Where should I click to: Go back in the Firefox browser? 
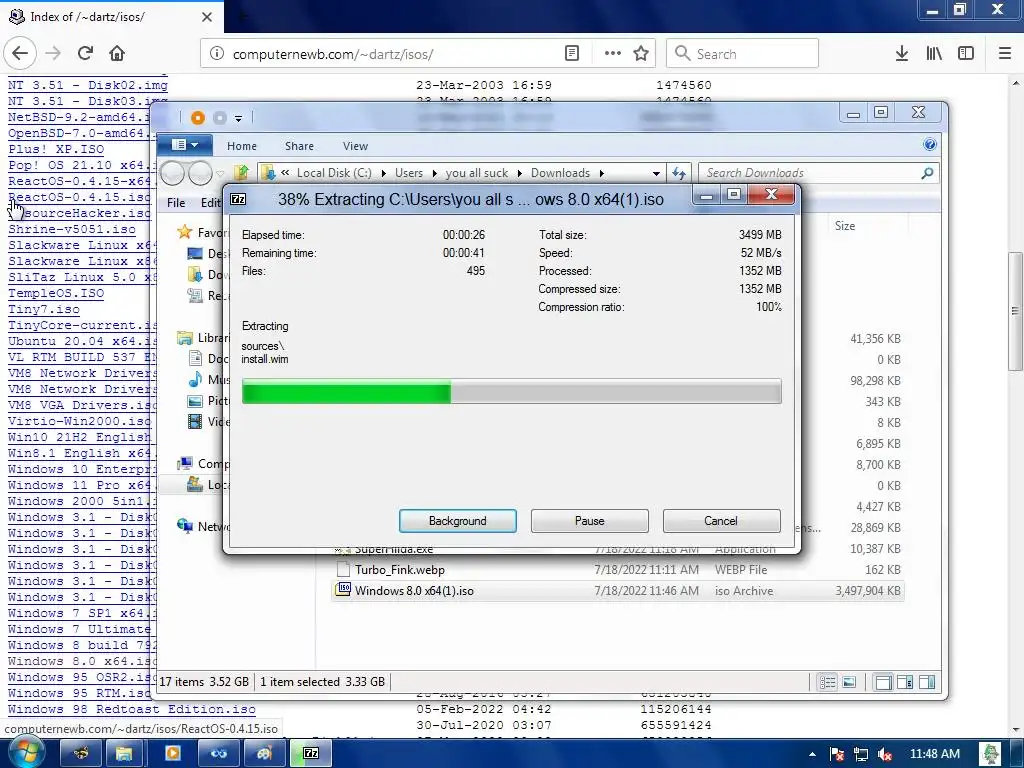pos(20,53)
